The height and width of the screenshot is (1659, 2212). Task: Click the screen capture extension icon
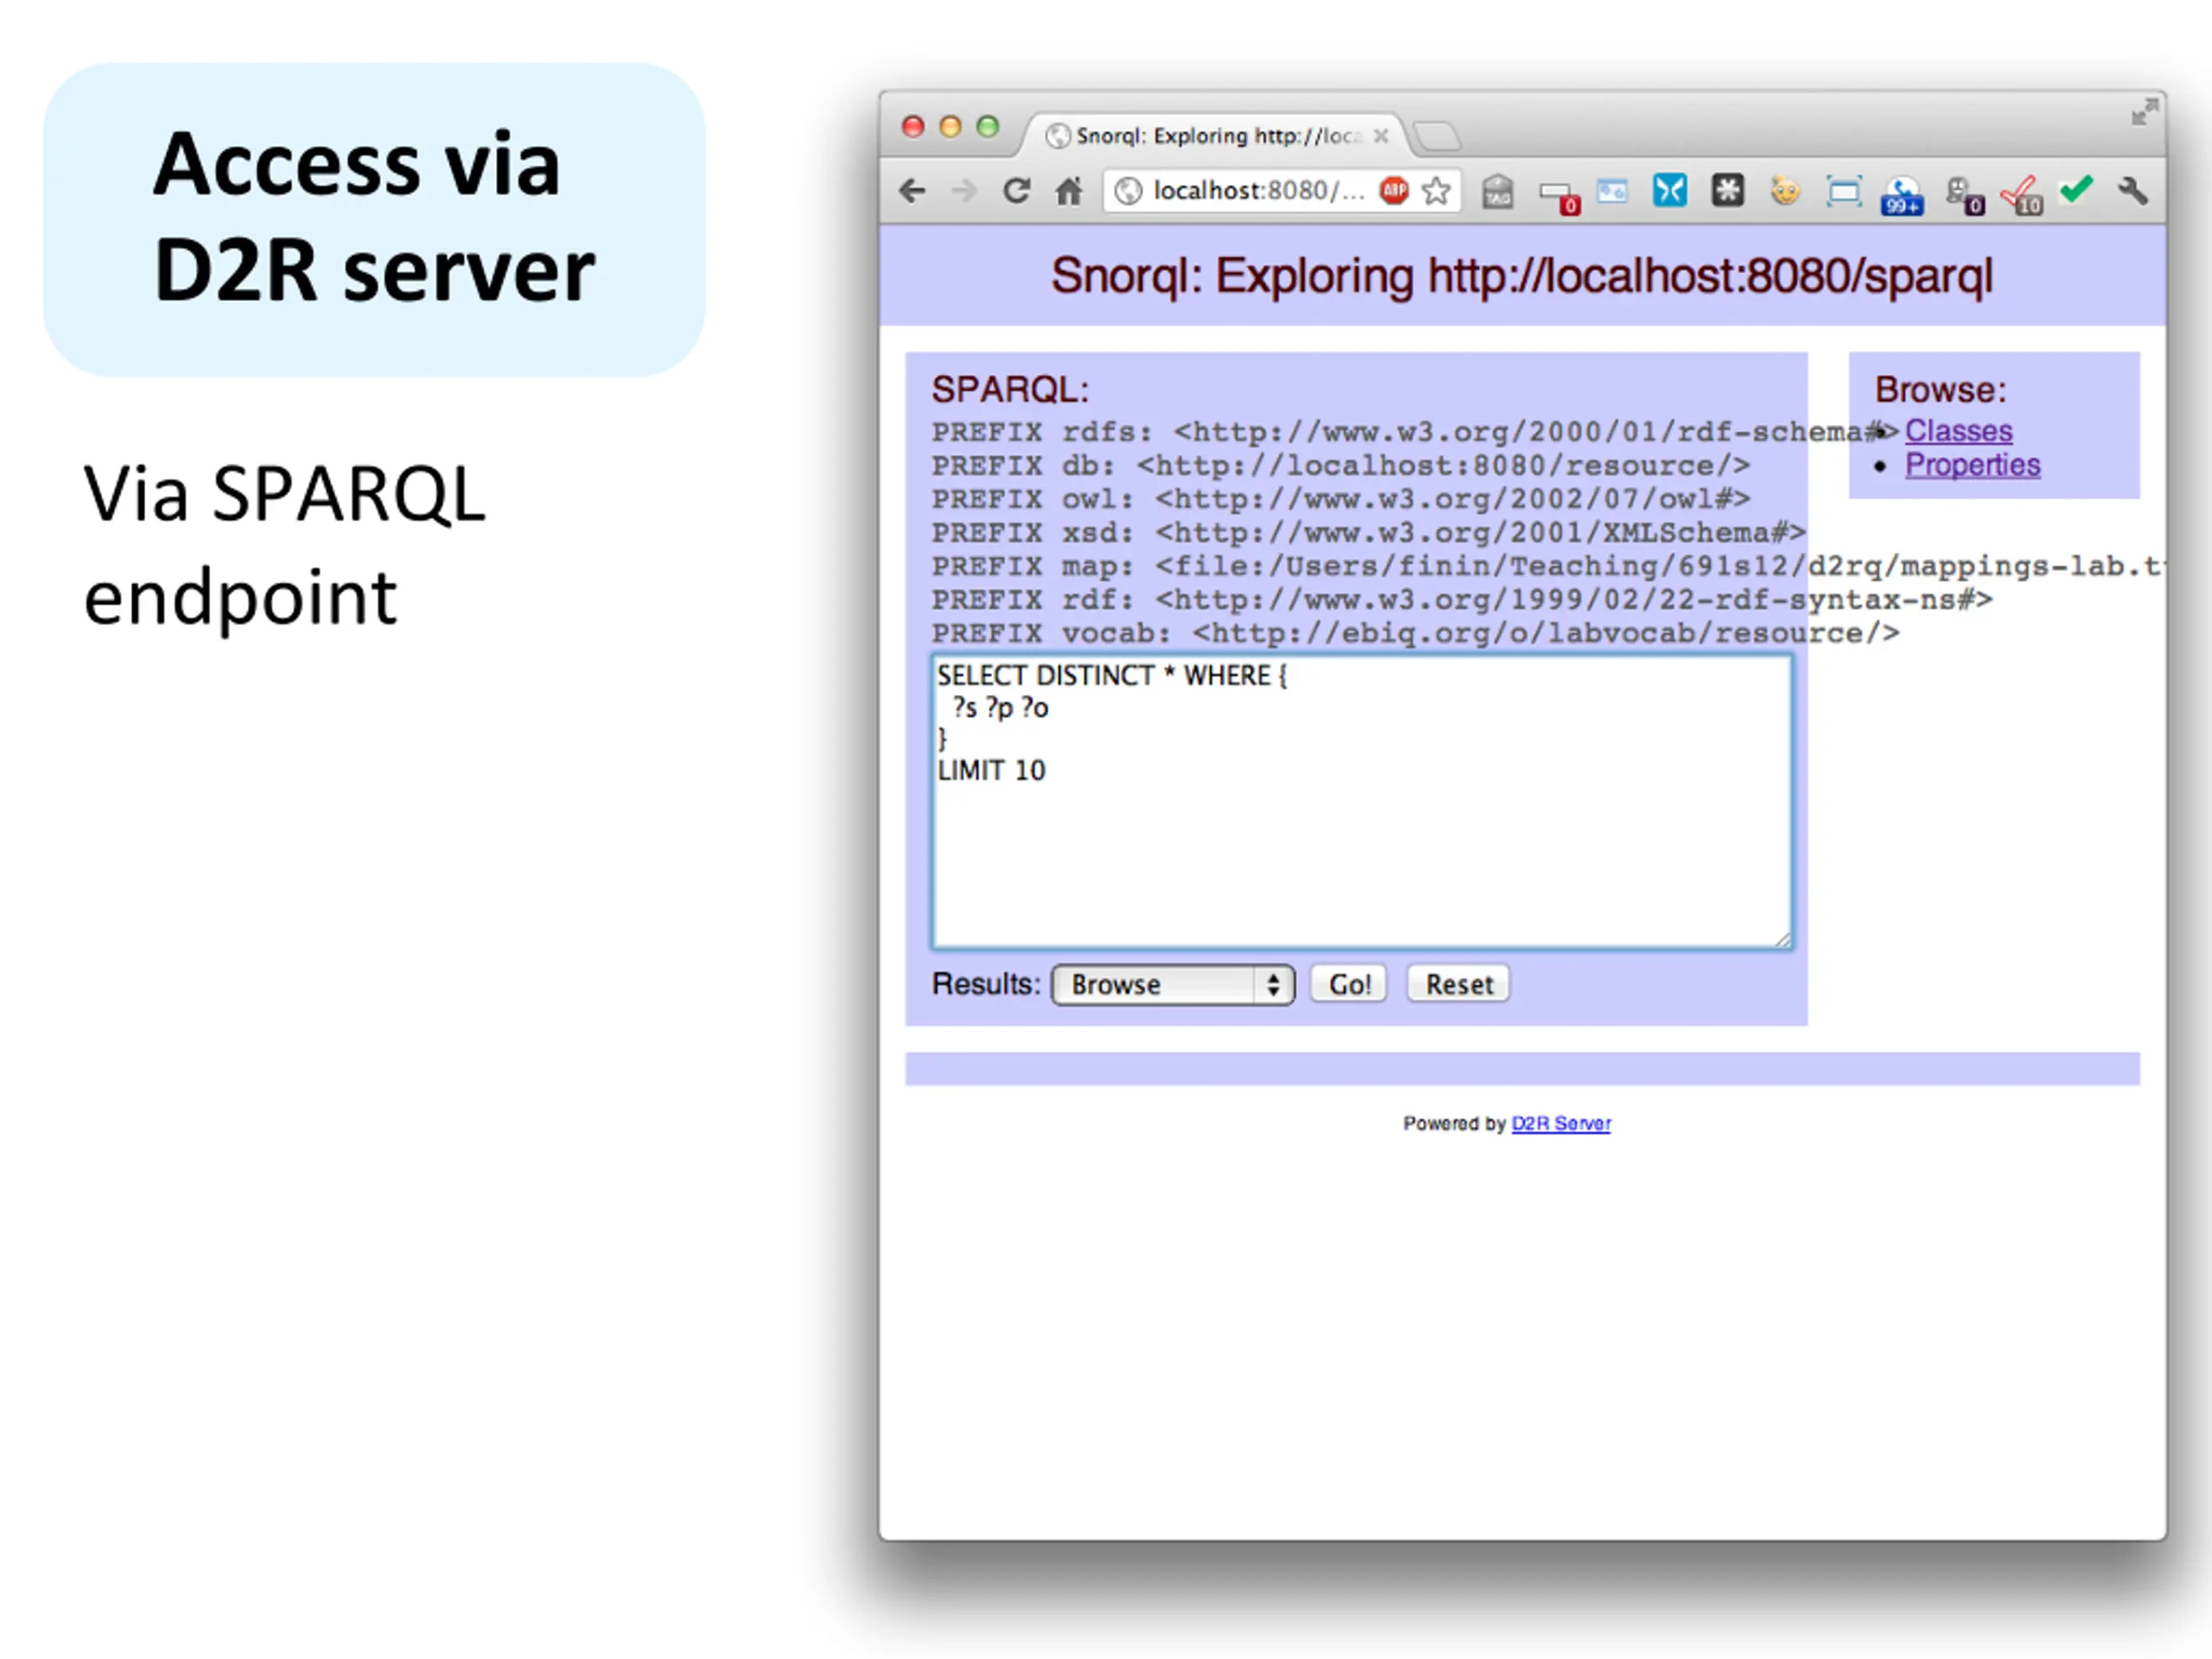[1842, 190]
